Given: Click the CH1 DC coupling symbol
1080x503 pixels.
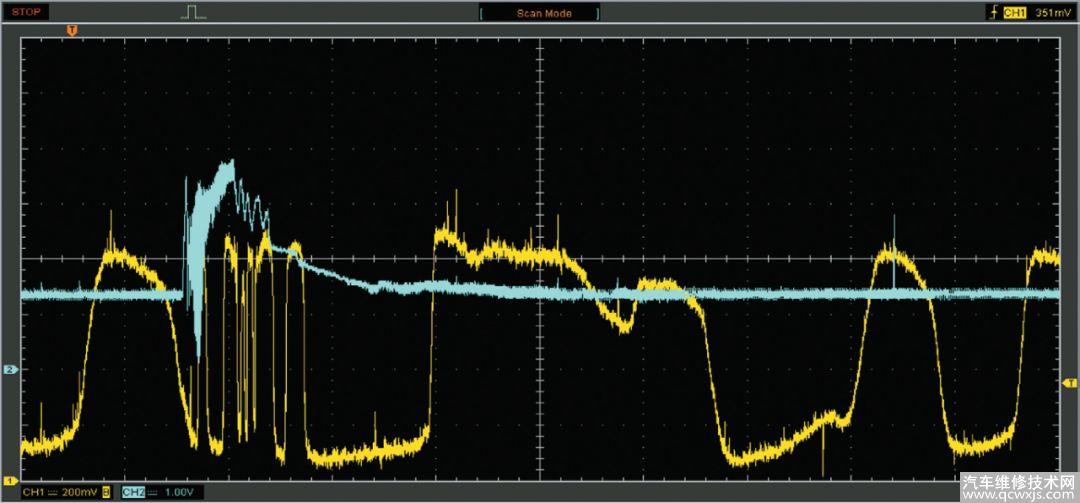Looking at the screenshot, I should [x=53, y=493].
